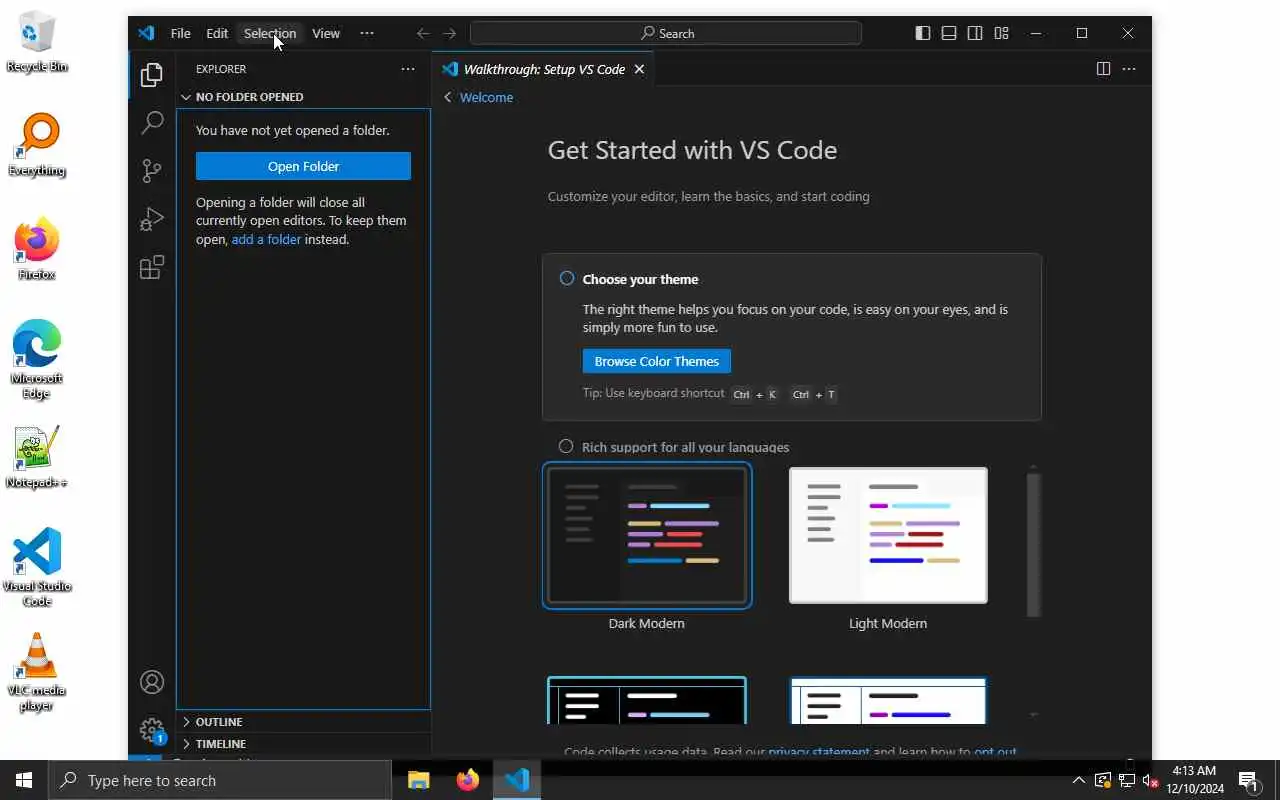Choose the Light Modern theme preview
This screenshot has height=800, width=1280.
(x=888, y=535)
